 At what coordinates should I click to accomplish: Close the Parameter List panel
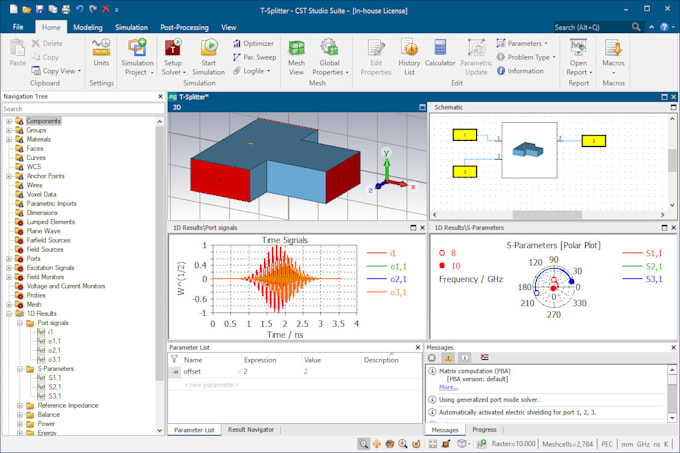click(x=418, y=348)
